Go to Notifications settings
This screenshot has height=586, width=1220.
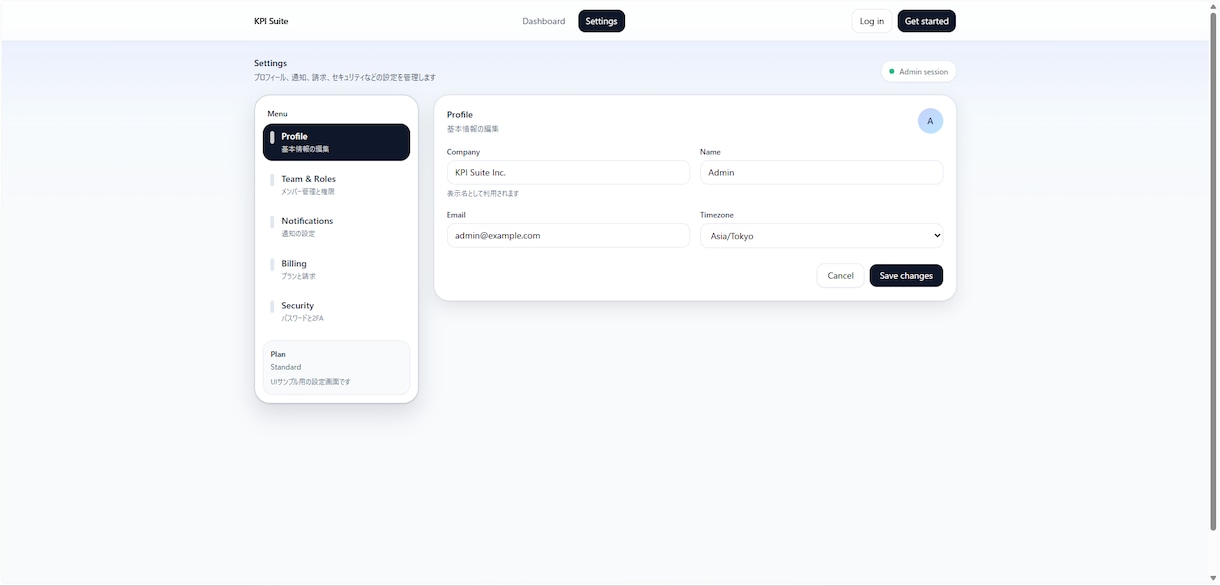click(336, 226)
